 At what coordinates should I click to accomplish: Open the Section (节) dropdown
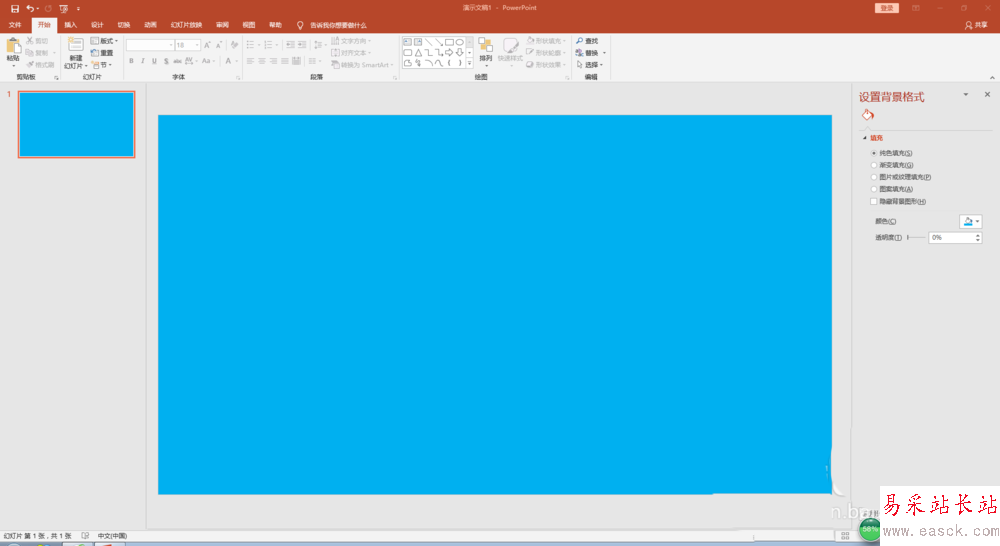coord(102,65)
